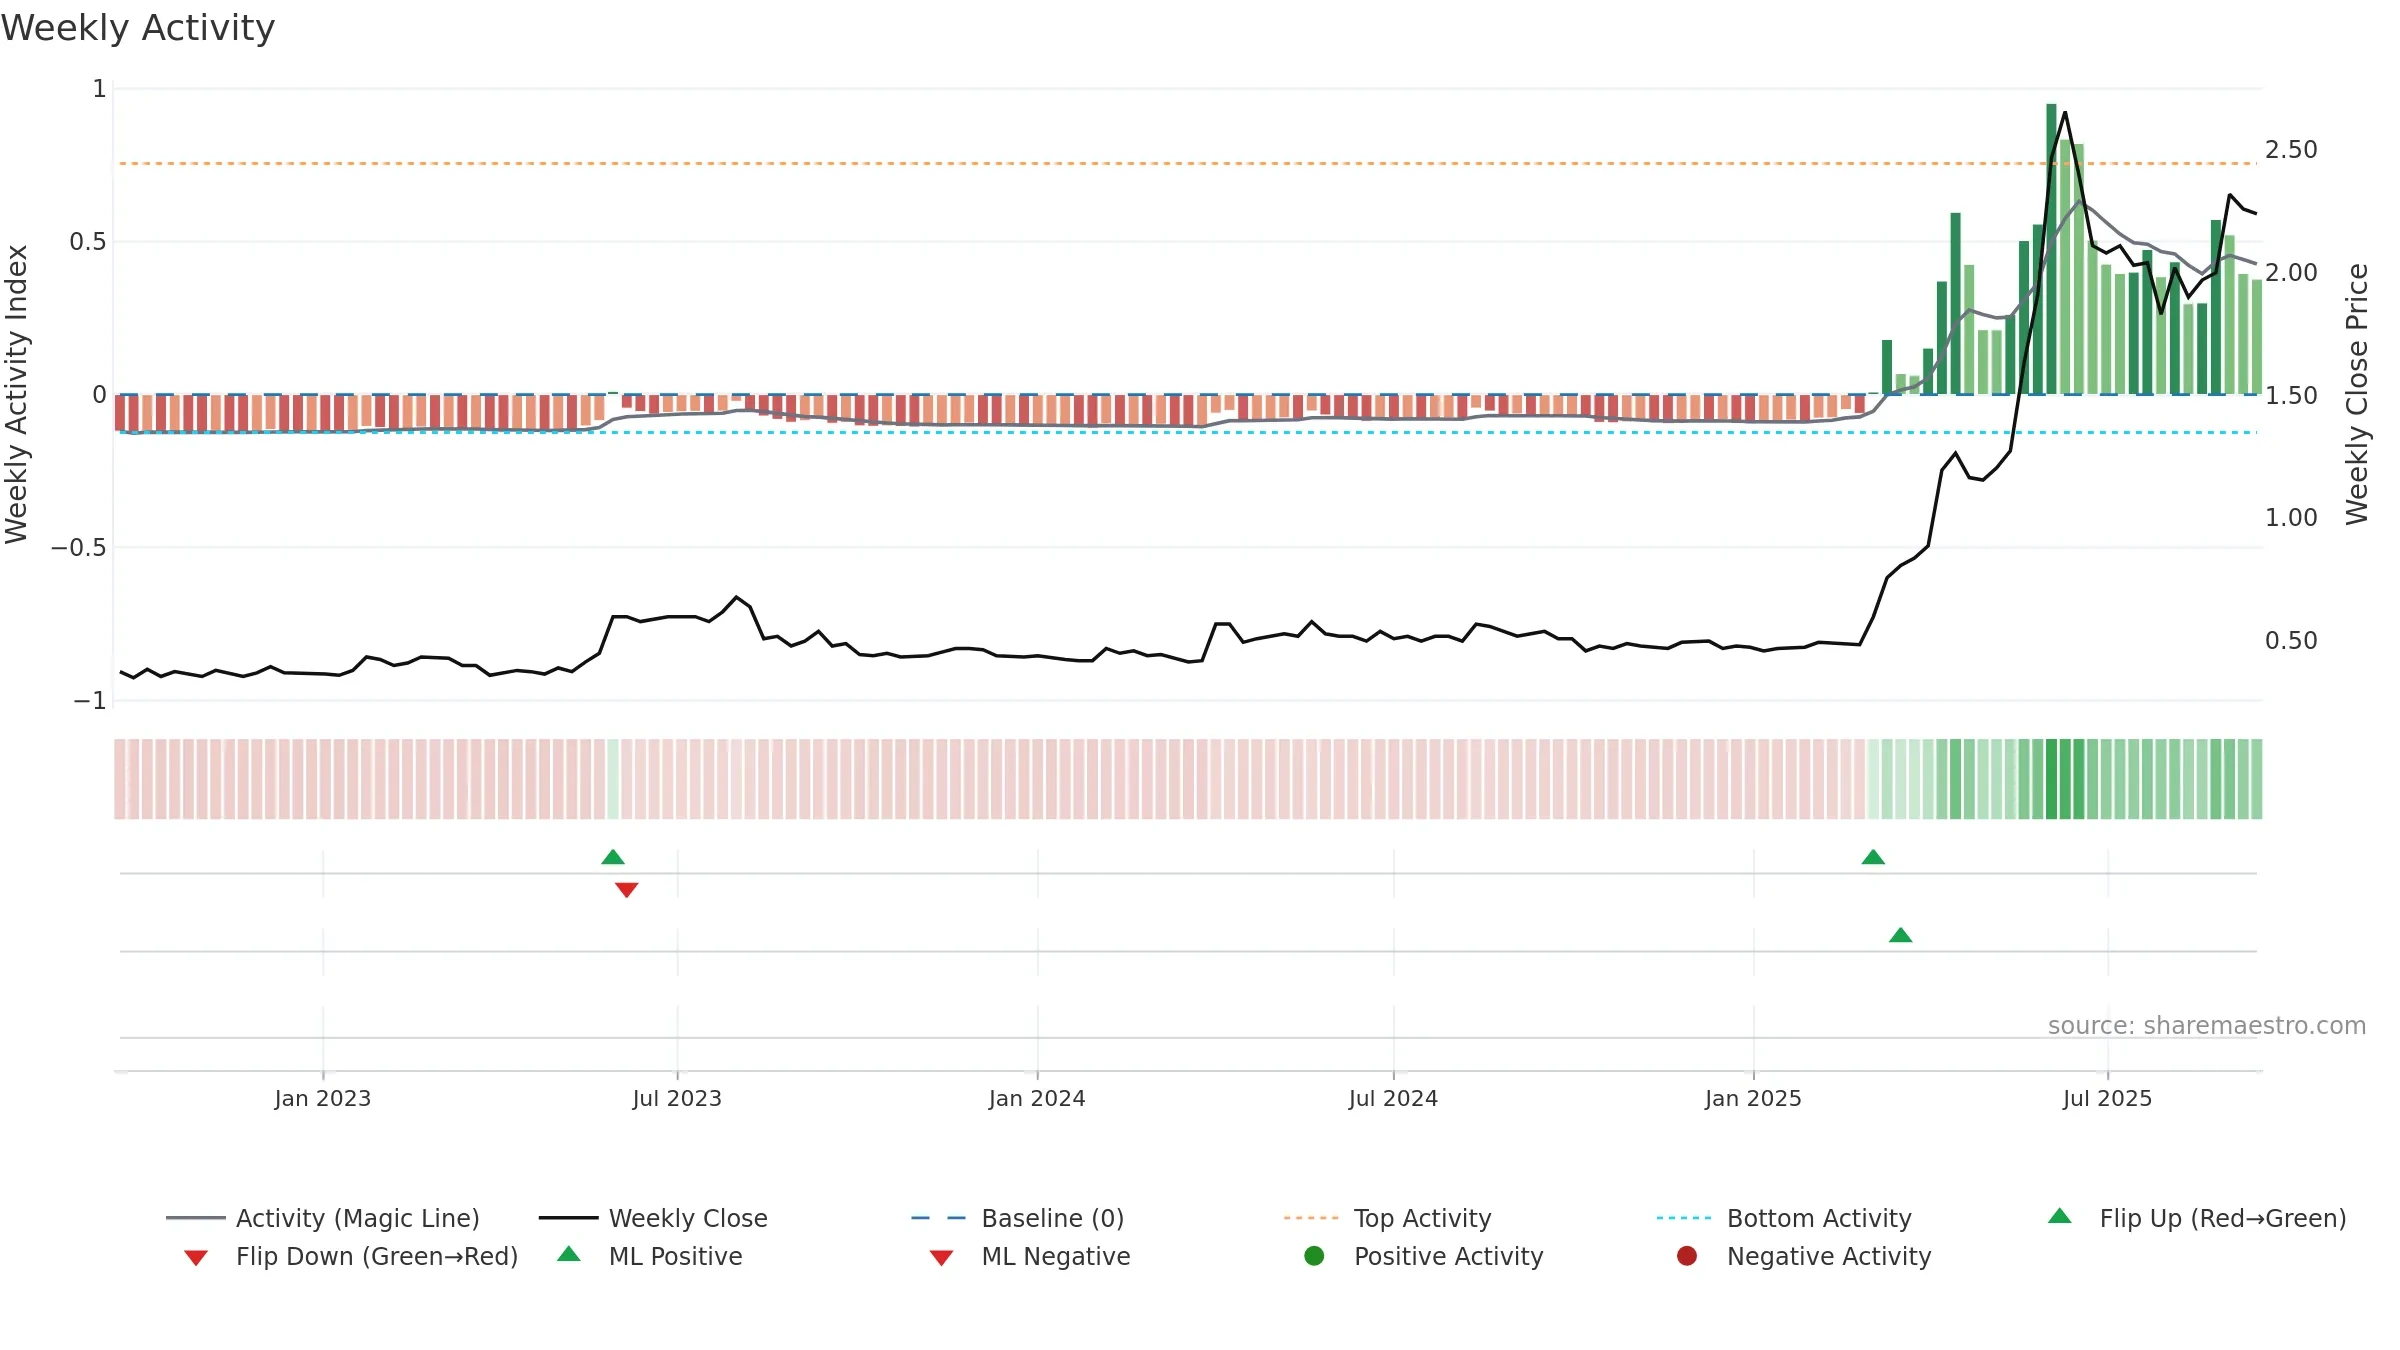2400x1350 pixels.
Task: Toggle ML Negative legend entry
Action: [1030, 1256]
